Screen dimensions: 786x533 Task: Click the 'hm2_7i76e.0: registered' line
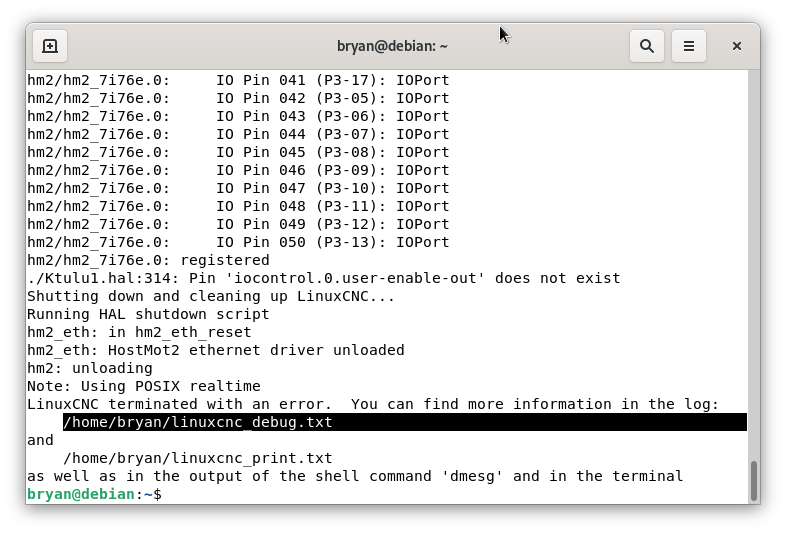pyautogui.click(x=148, y=260)
